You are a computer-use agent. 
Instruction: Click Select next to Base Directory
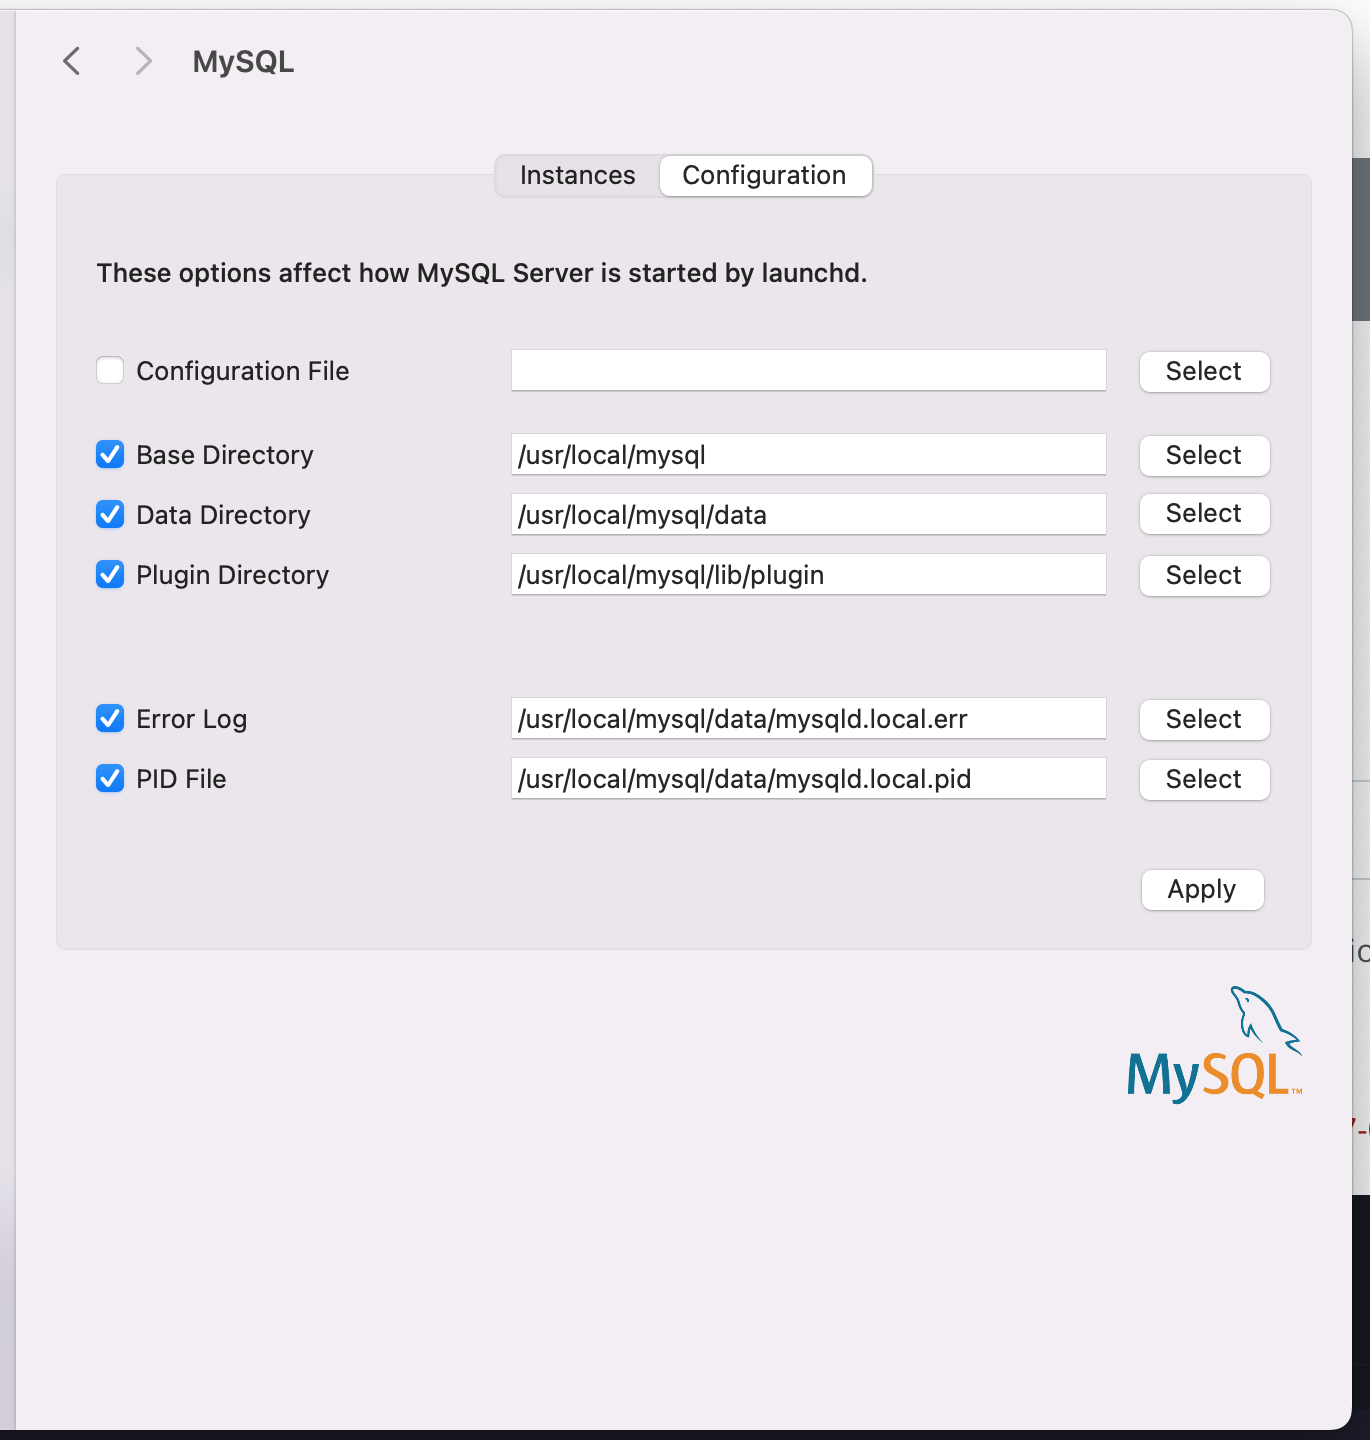pyautogui.click(x=1204, y=455)
